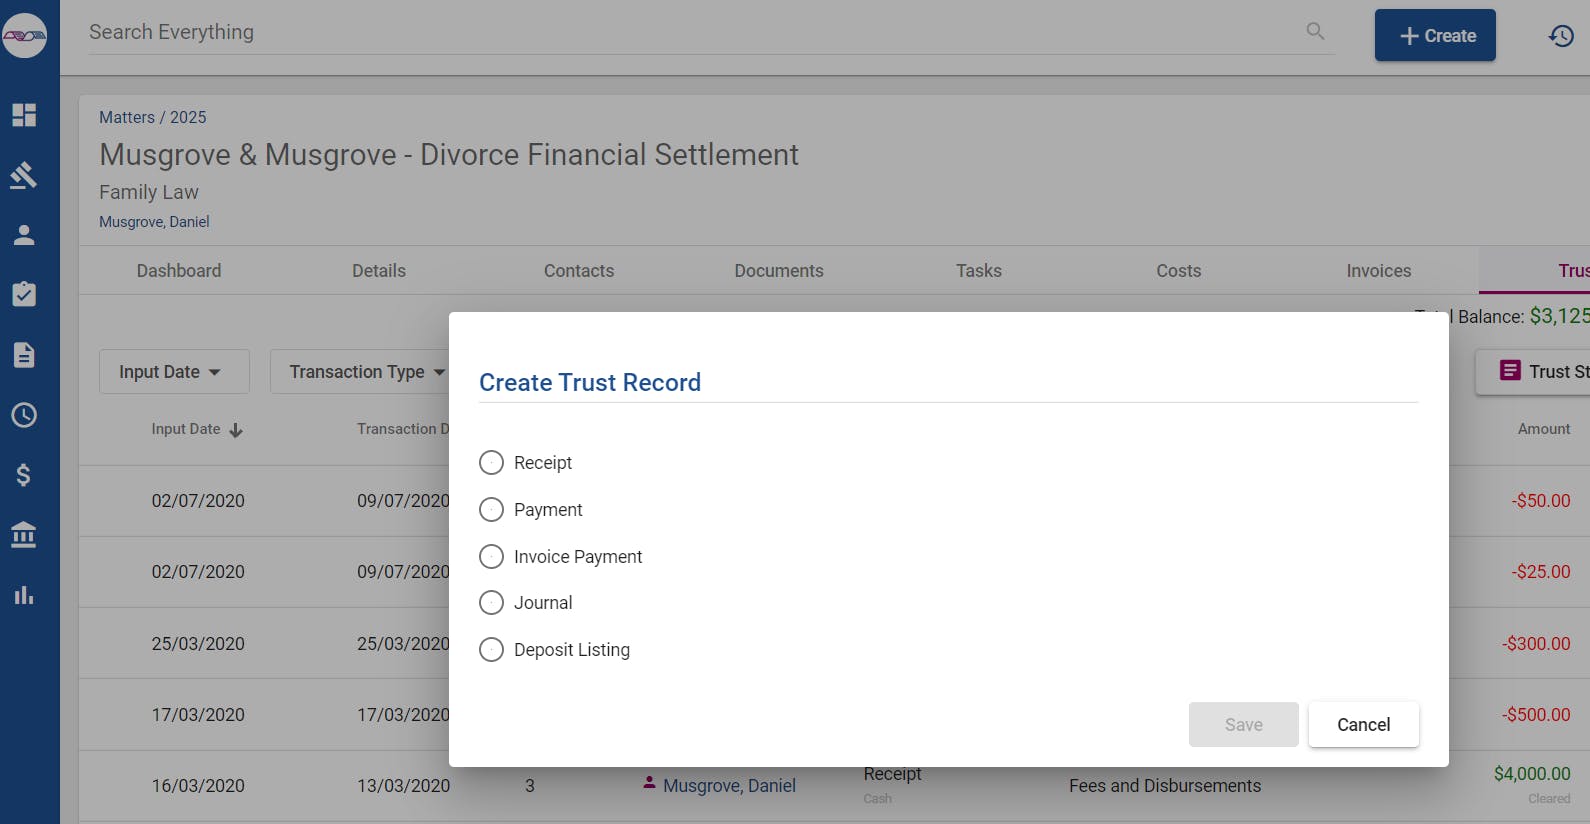Click the -$25.00 amount
This screenshot has width=1590, height=824.
1541,572
